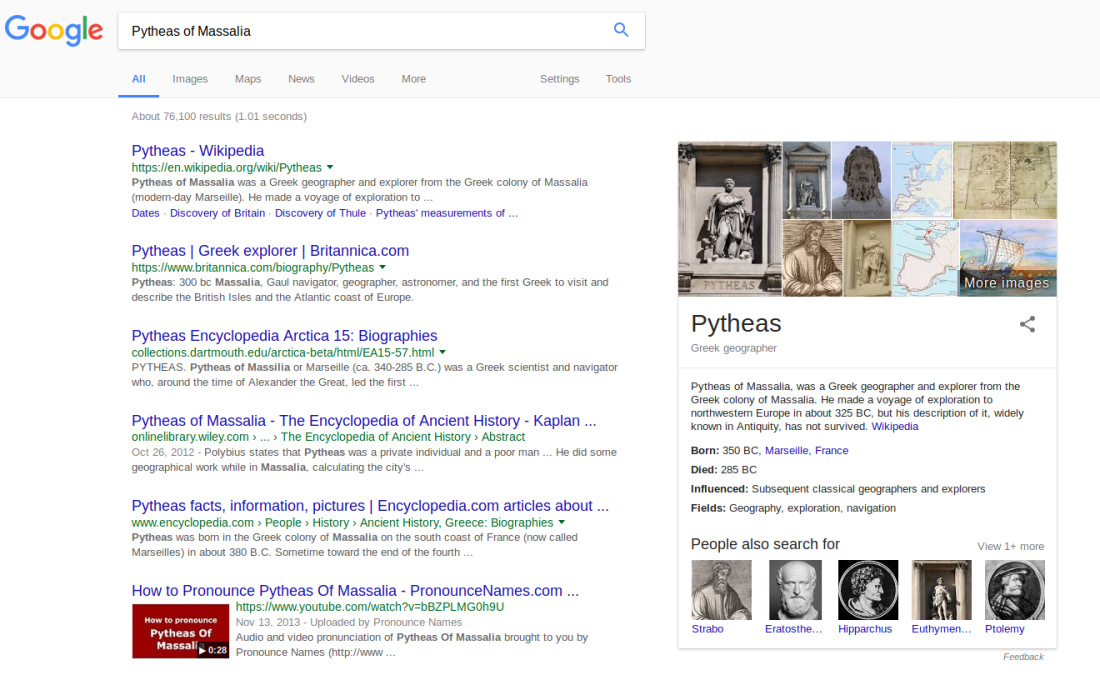1100x675 pixels.
Task: Open search Settings
Action: [x=559, y=78]
